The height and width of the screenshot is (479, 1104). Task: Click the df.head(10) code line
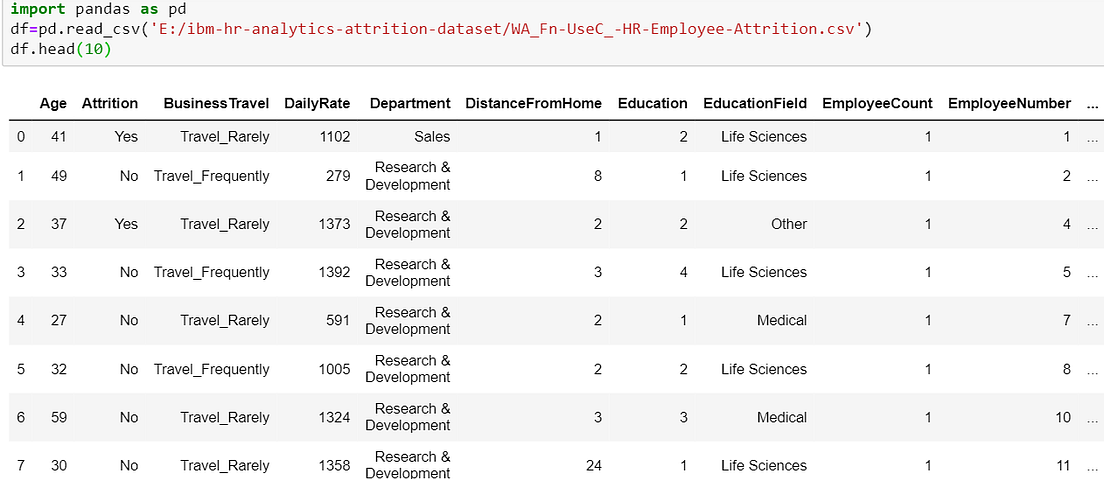(61, 49)
